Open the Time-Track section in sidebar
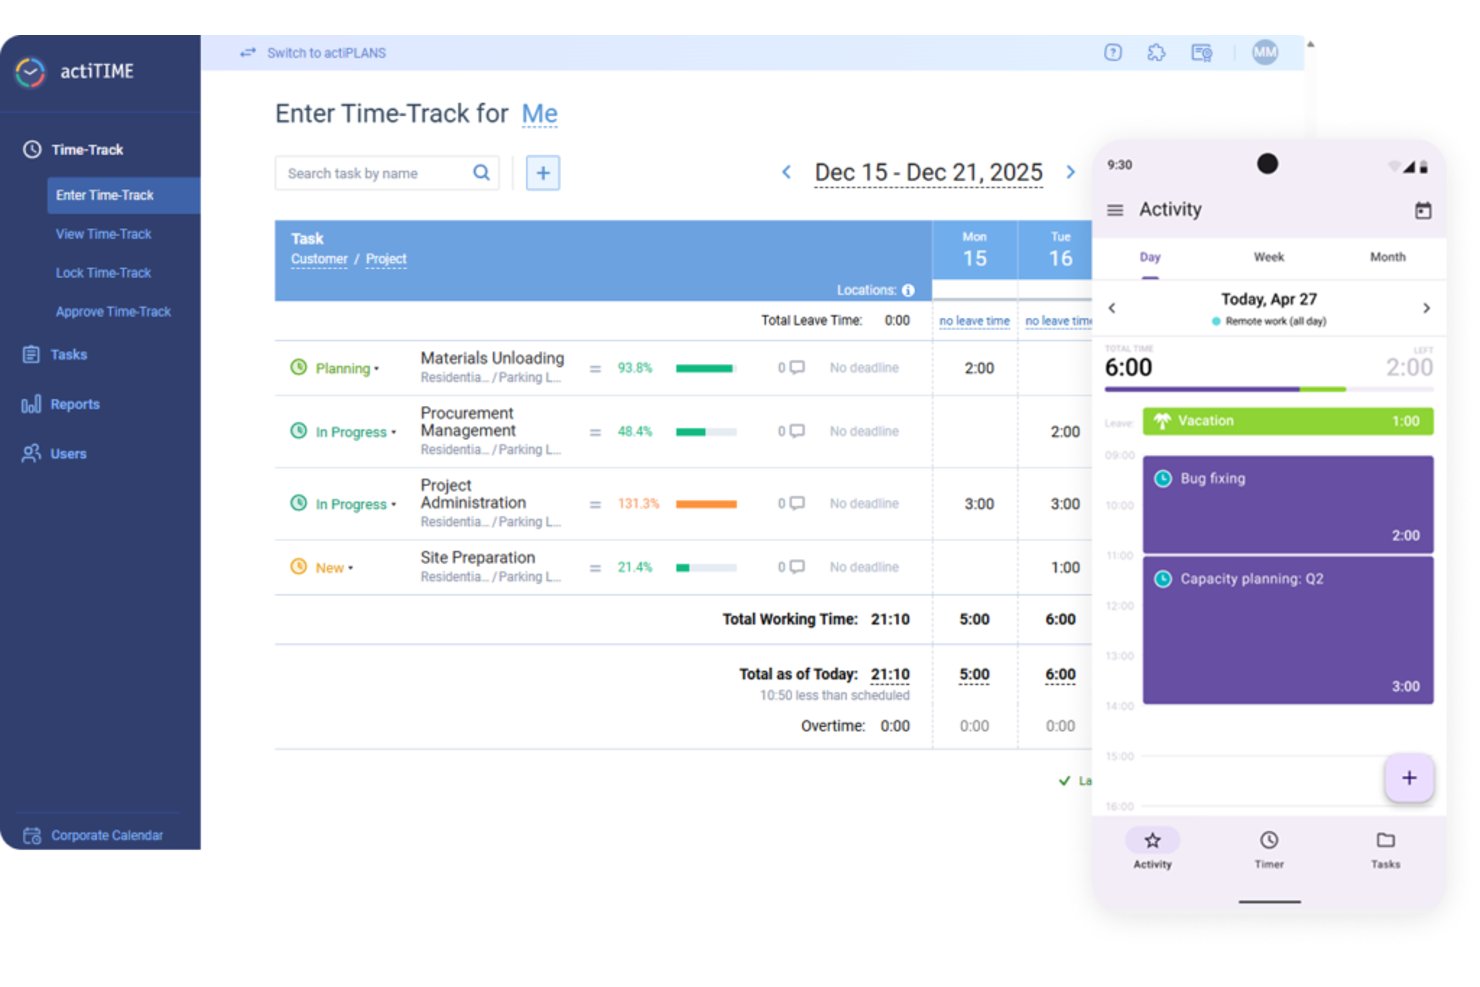The image size is (1480, 987). pyautogui.click(x=74, y=150)
